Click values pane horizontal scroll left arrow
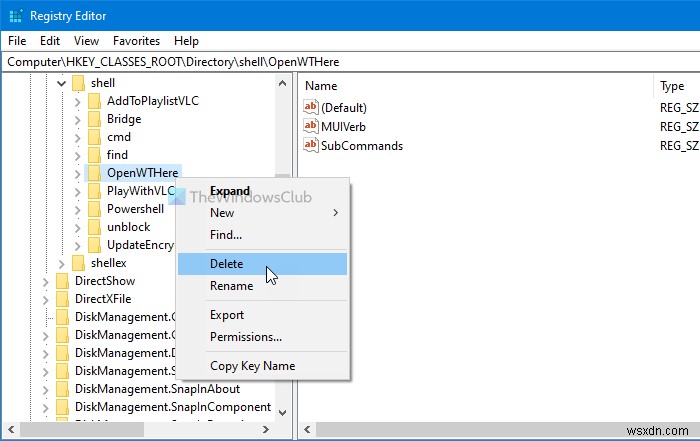The height and width of the screenshot is (441, 700). click(x=307, y=429)
